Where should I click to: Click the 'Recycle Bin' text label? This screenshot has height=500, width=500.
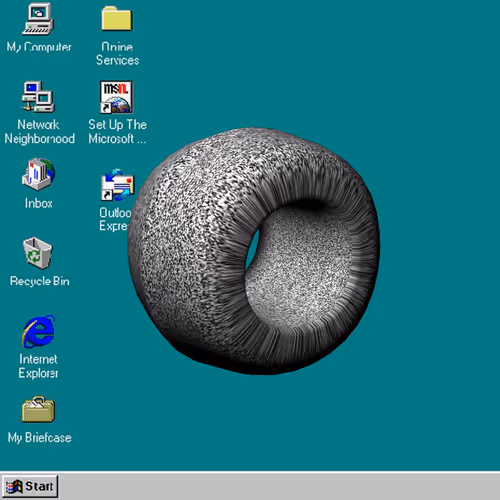(40, 281)
